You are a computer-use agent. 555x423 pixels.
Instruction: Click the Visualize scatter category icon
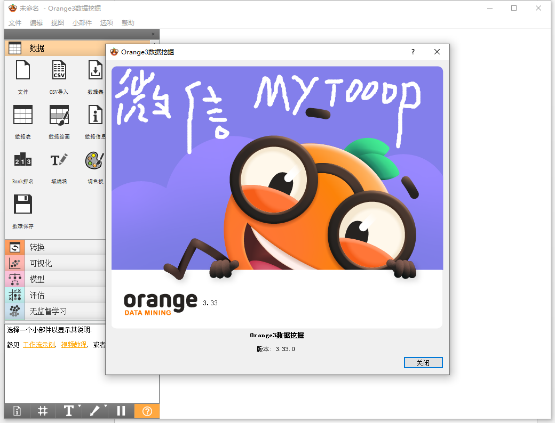[x=15, y=263]
